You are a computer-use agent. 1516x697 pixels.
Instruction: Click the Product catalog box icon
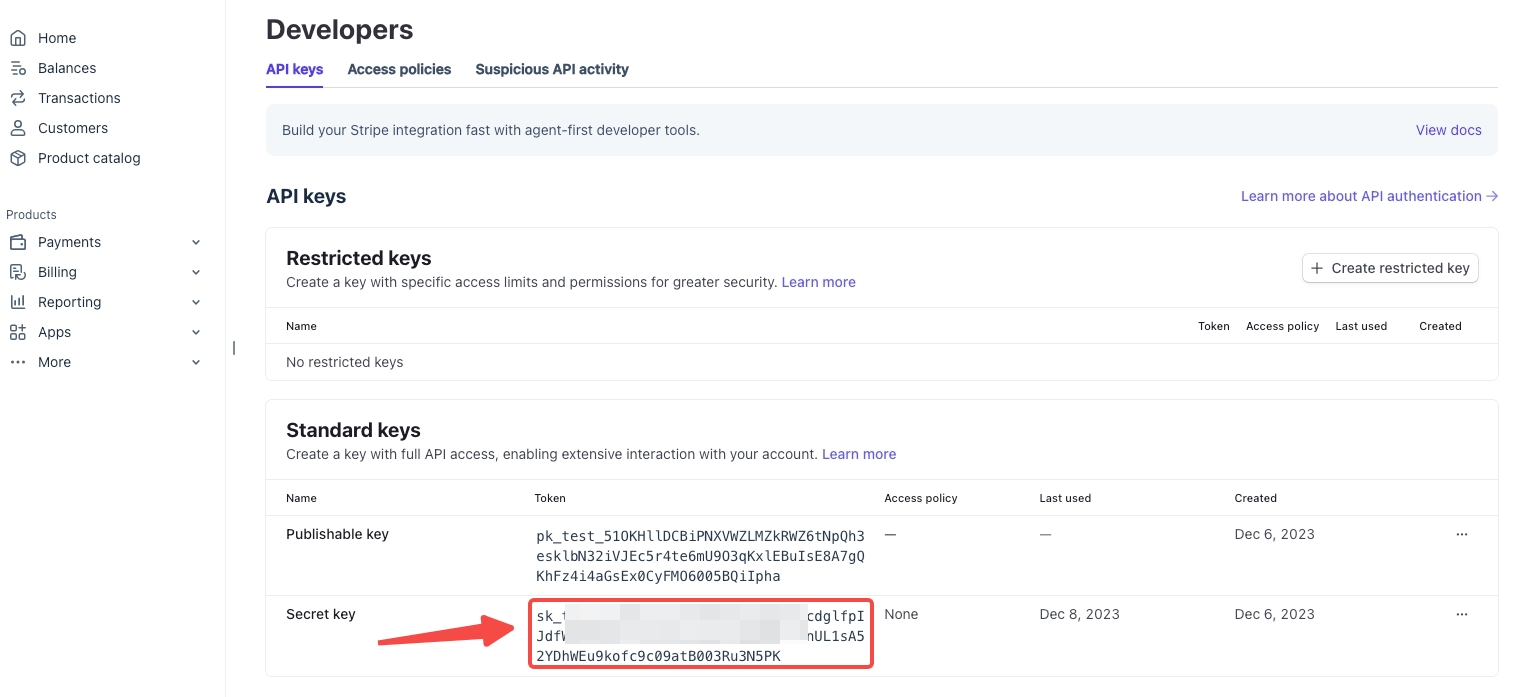coord(17,158)
